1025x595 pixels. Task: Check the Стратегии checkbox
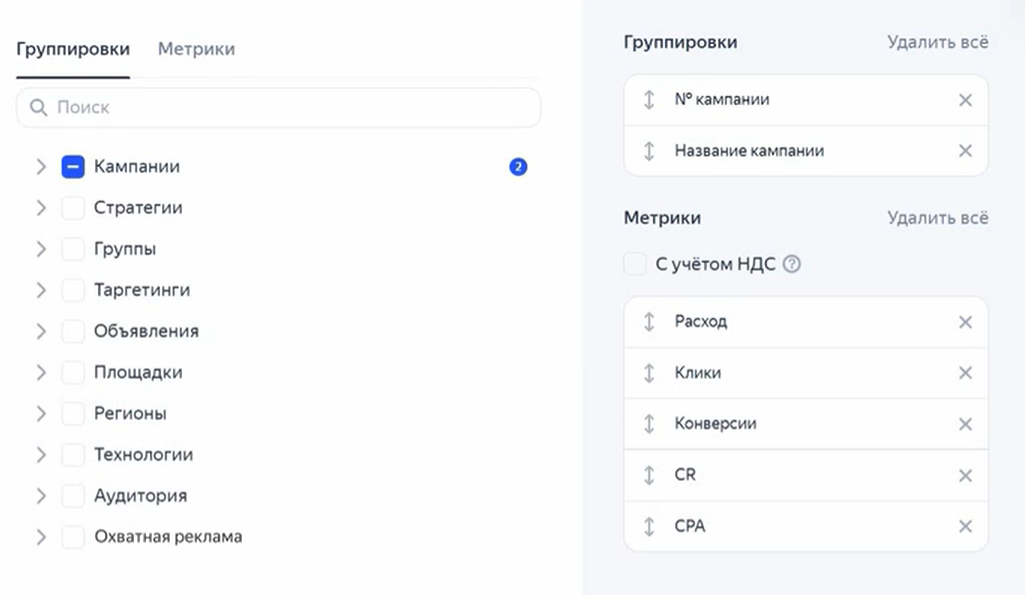click(x=73, y=208)
